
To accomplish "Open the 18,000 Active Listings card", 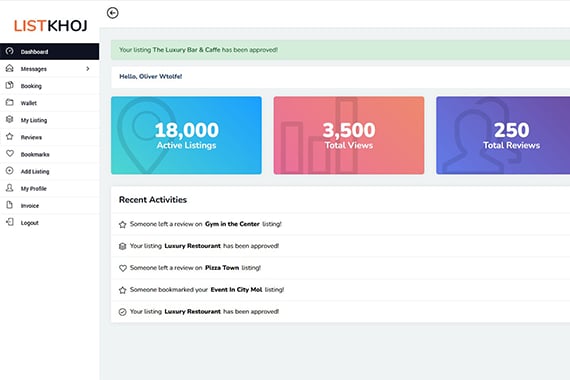I will 186,135.
